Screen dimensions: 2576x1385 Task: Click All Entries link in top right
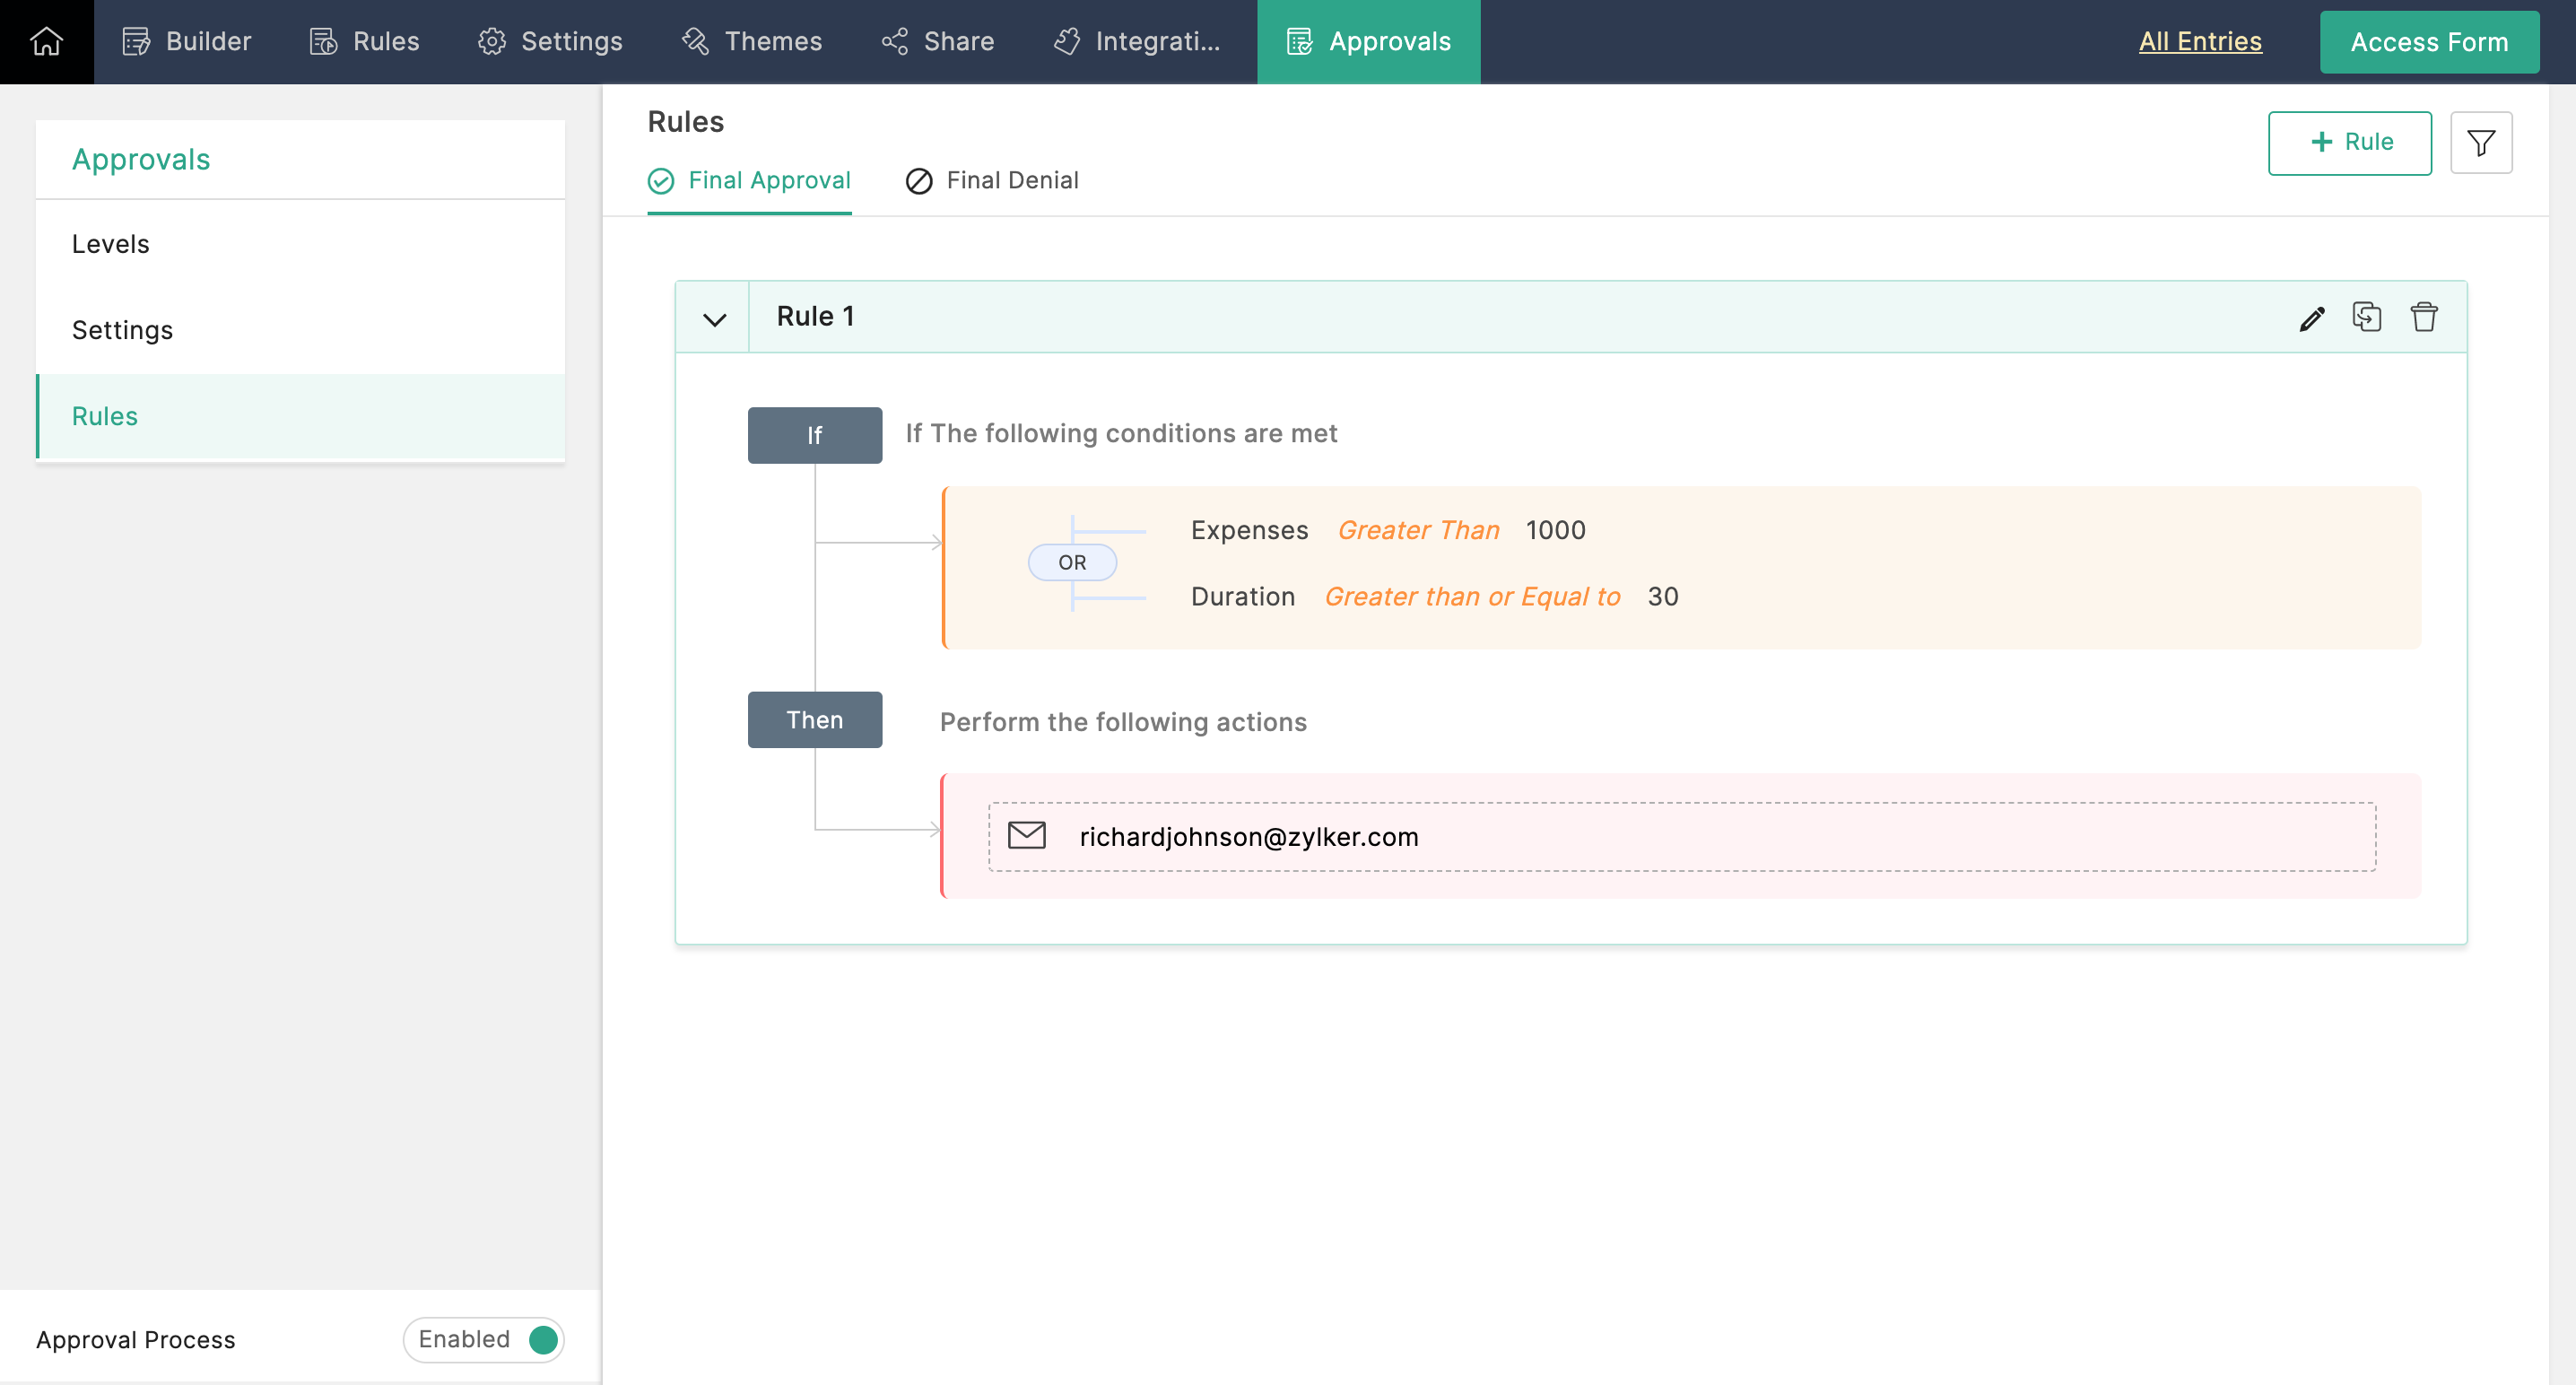pos(2201,39)
